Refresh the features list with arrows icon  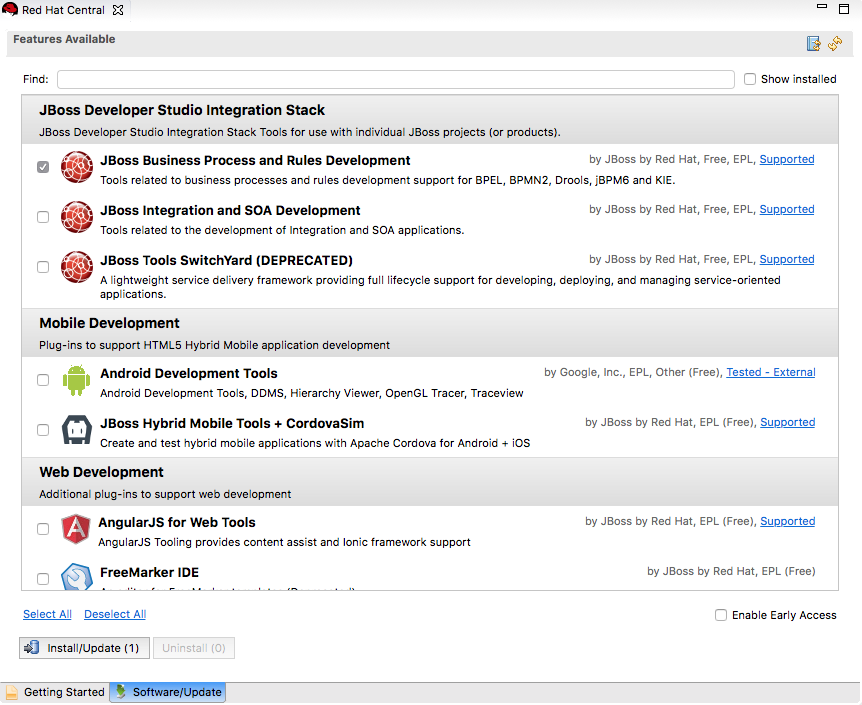pos(835,43)
